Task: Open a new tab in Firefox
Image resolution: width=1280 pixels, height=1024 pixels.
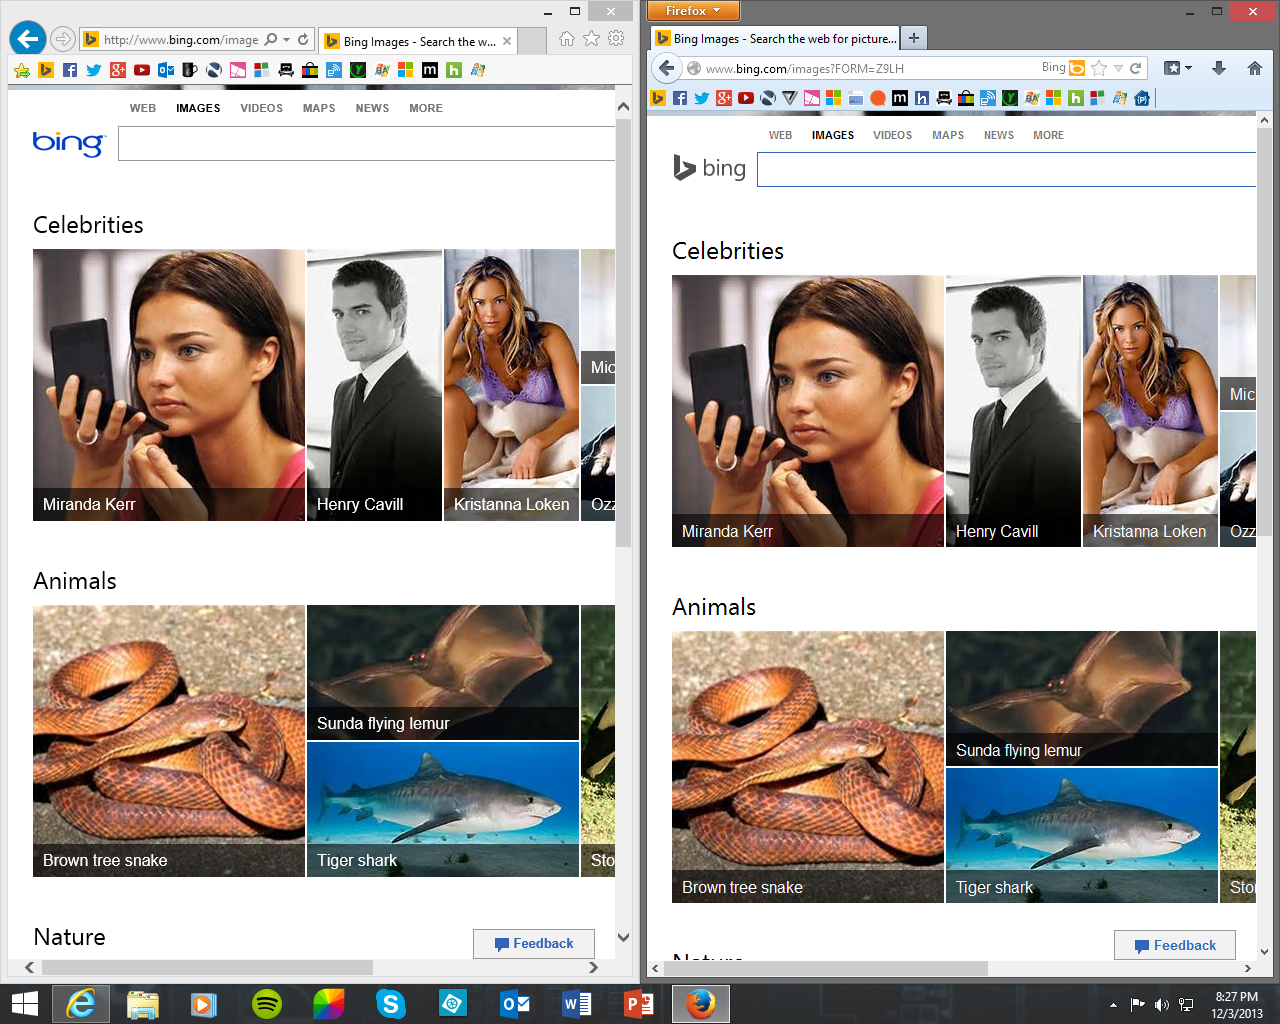Action: tap(914, 37)
